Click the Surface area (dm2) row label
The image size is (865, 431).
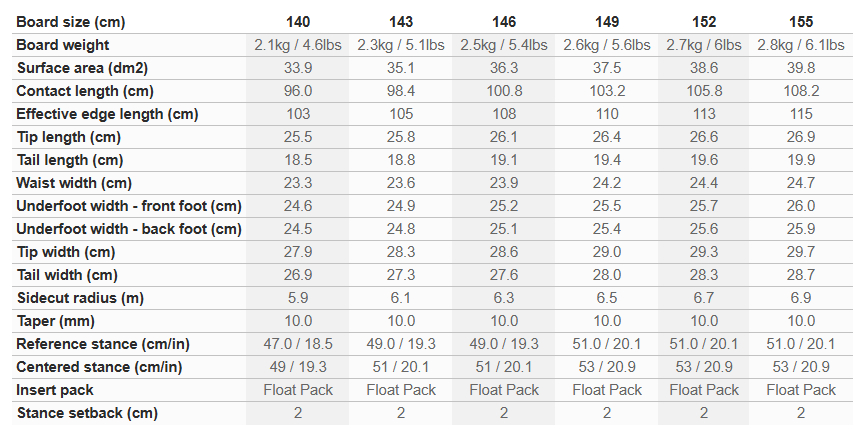click(82, 68)
